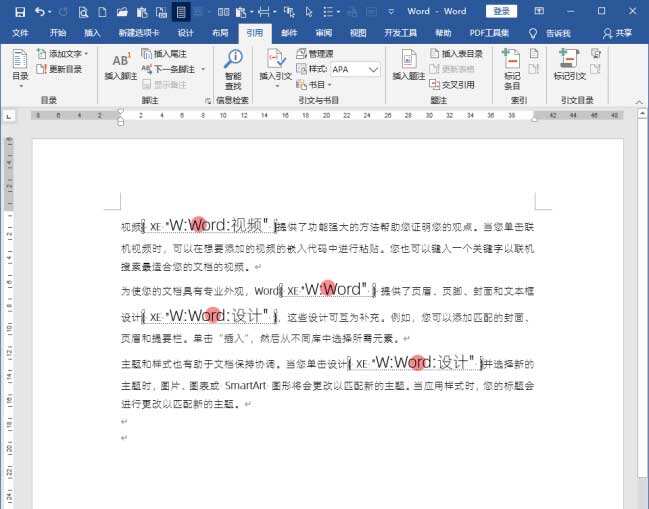The width and height of the screenshot is (649, 509).
Task: Click Manage Sources (管理源)
Action: (315, 54)
